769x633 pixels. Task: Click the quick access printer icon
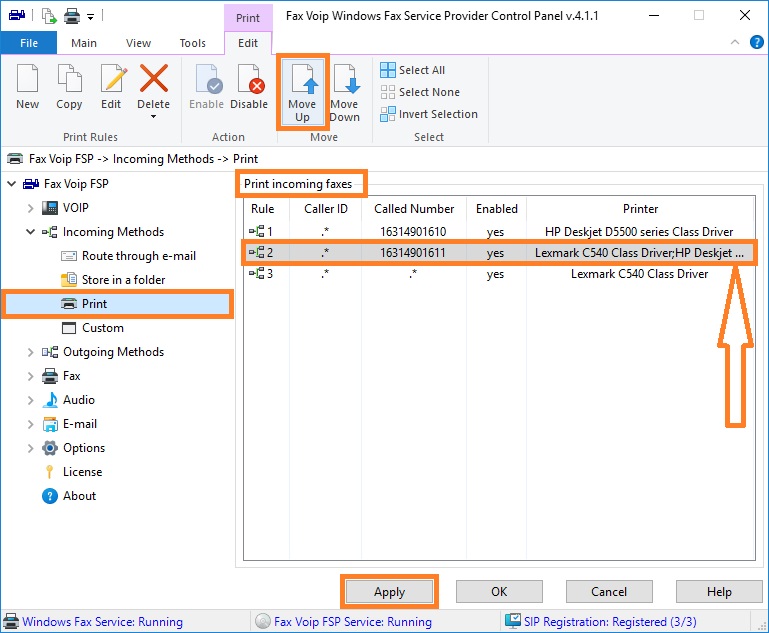pyautogui.click(x=72, y=16)
